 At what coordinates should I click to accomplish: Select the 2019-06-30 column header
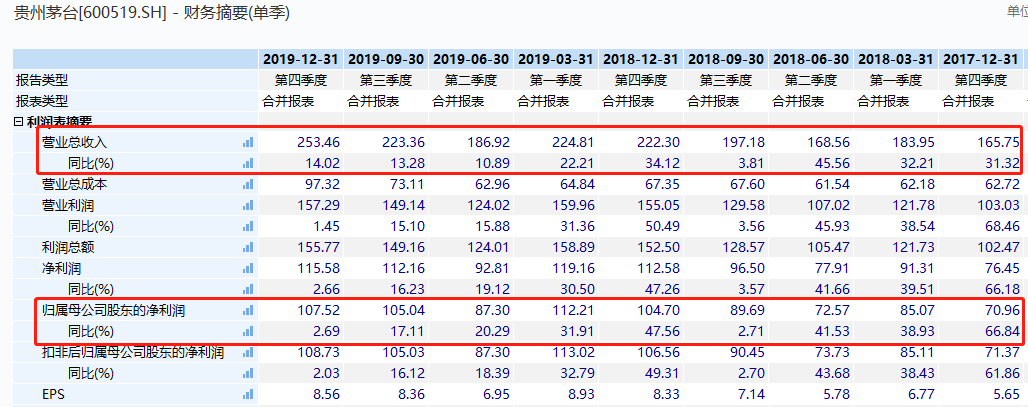point(471,59)
